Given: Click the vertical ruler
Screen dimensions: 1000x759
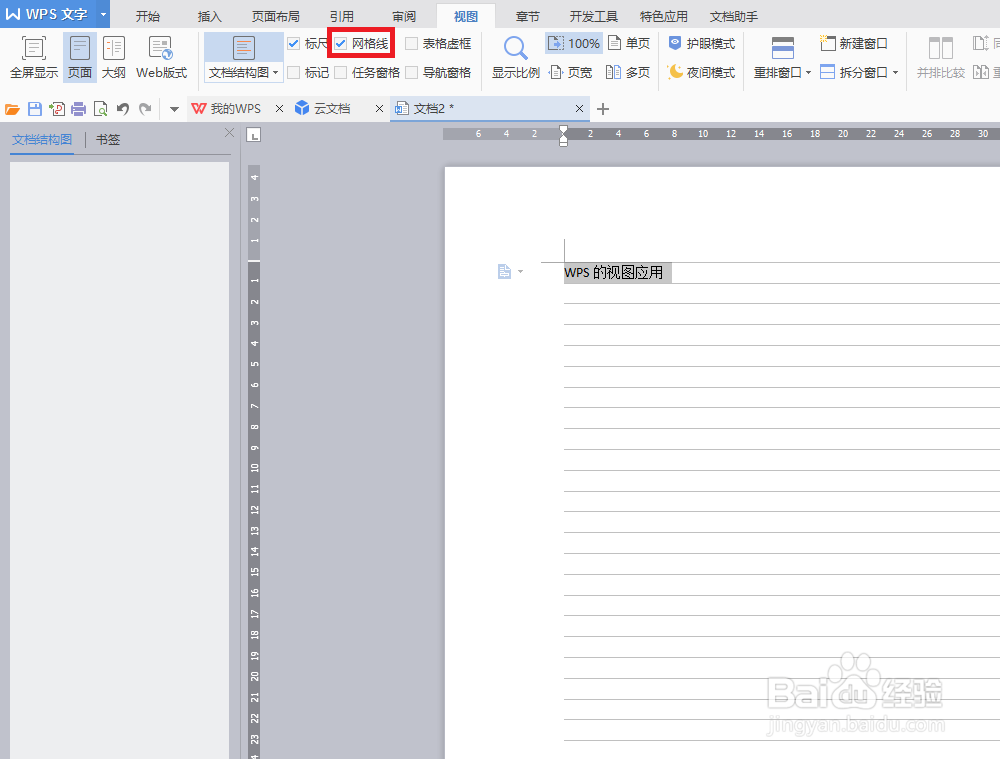Looking at the screenshot, I should tap(254, 462).
